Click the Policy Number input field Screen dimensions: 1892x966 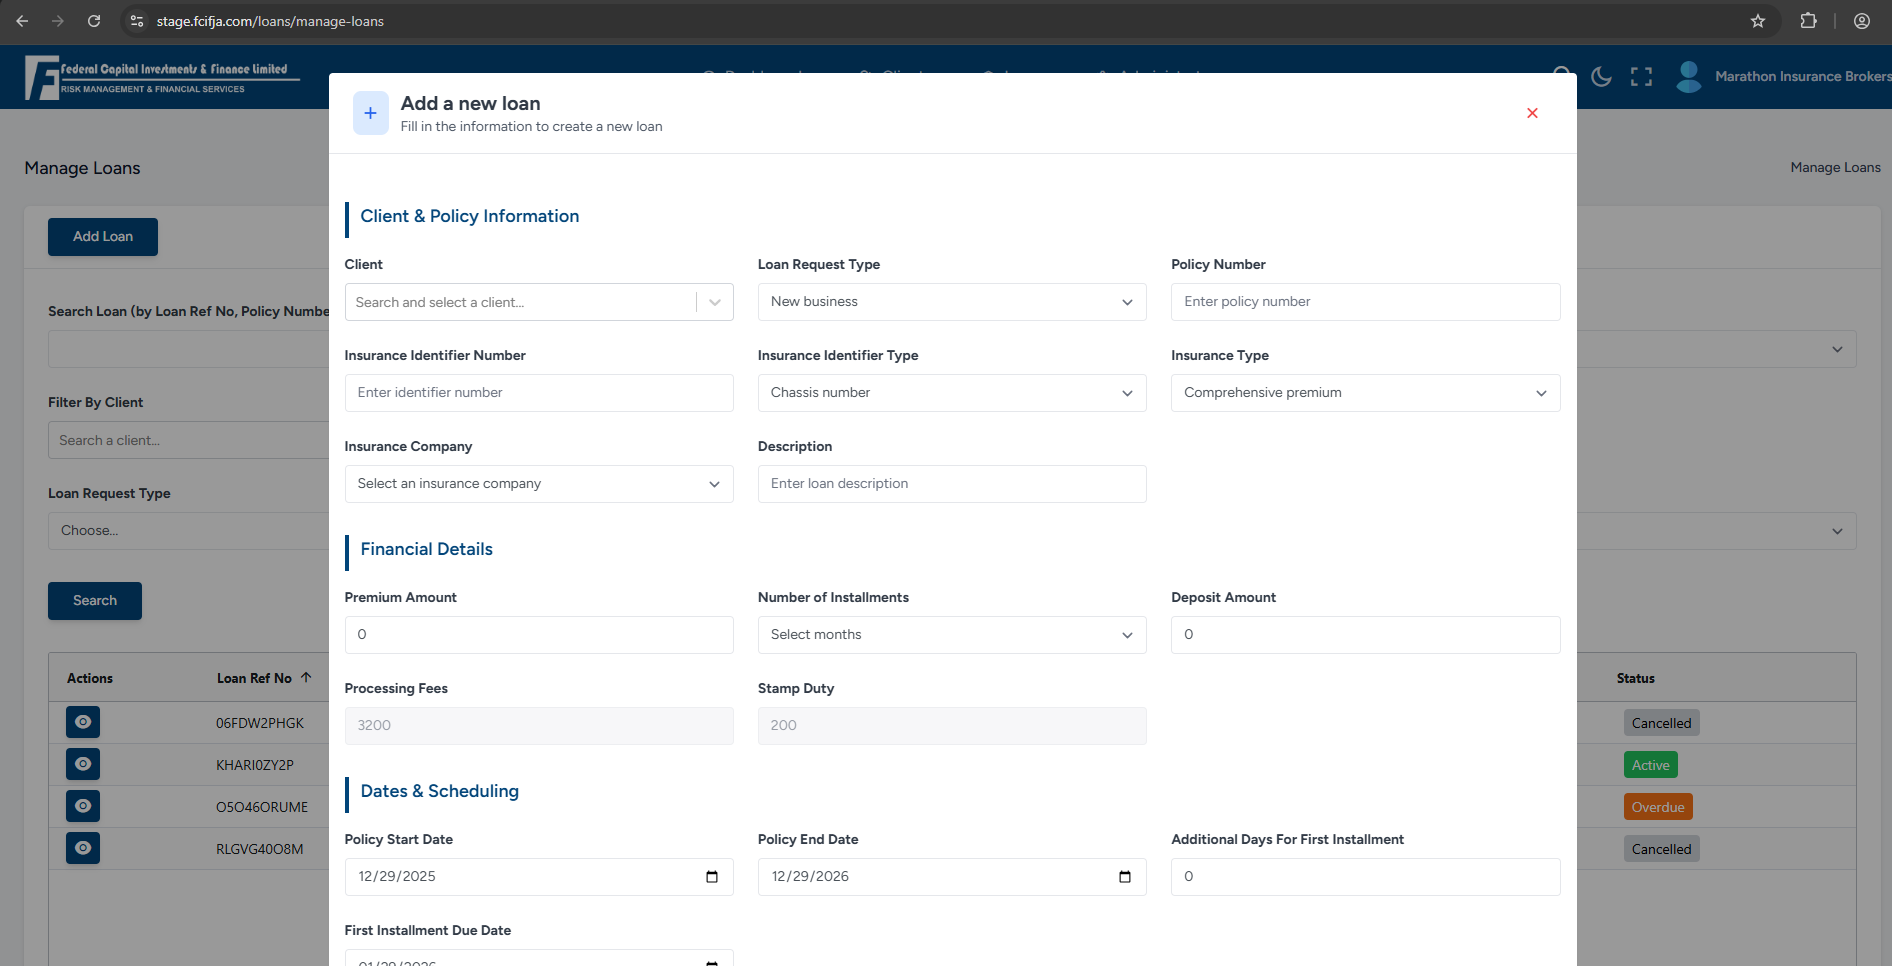[x=1364, y=302]
